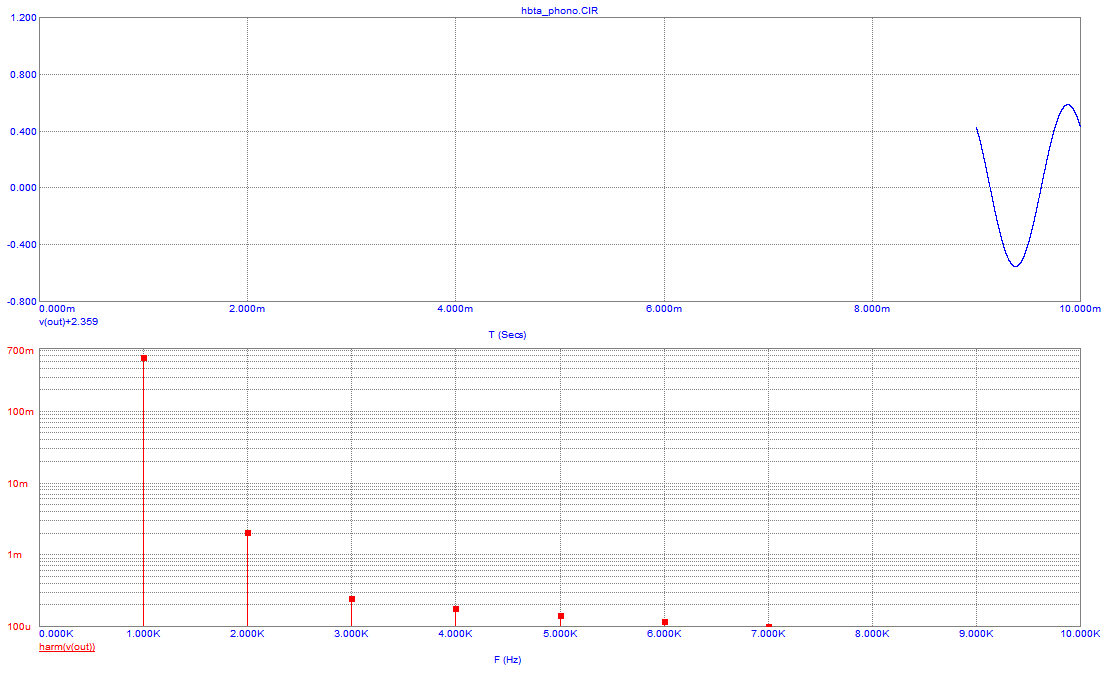Click the 6 kHz harmonic marker
This screenshot has height=677, width=1107.
pos(665,622)
